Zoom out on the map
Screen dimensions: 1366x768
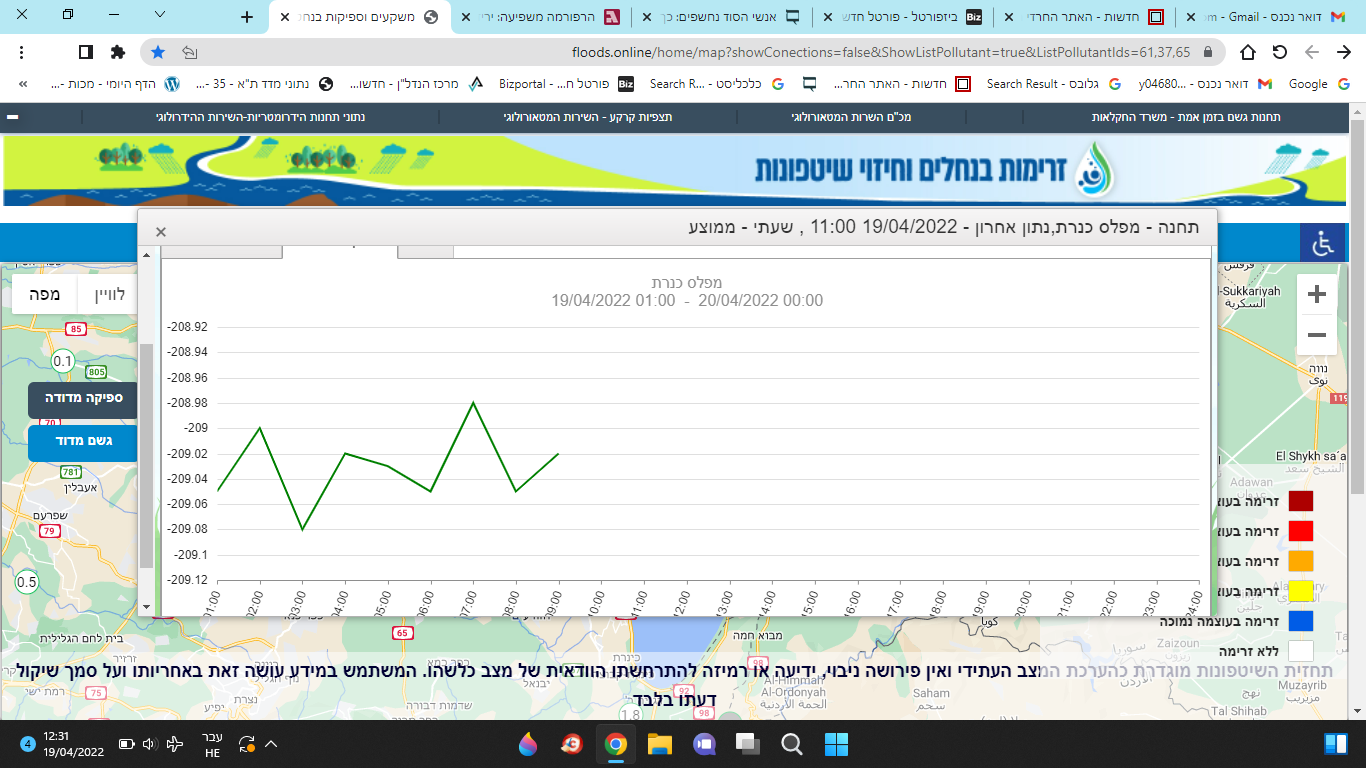(1316, 335)
